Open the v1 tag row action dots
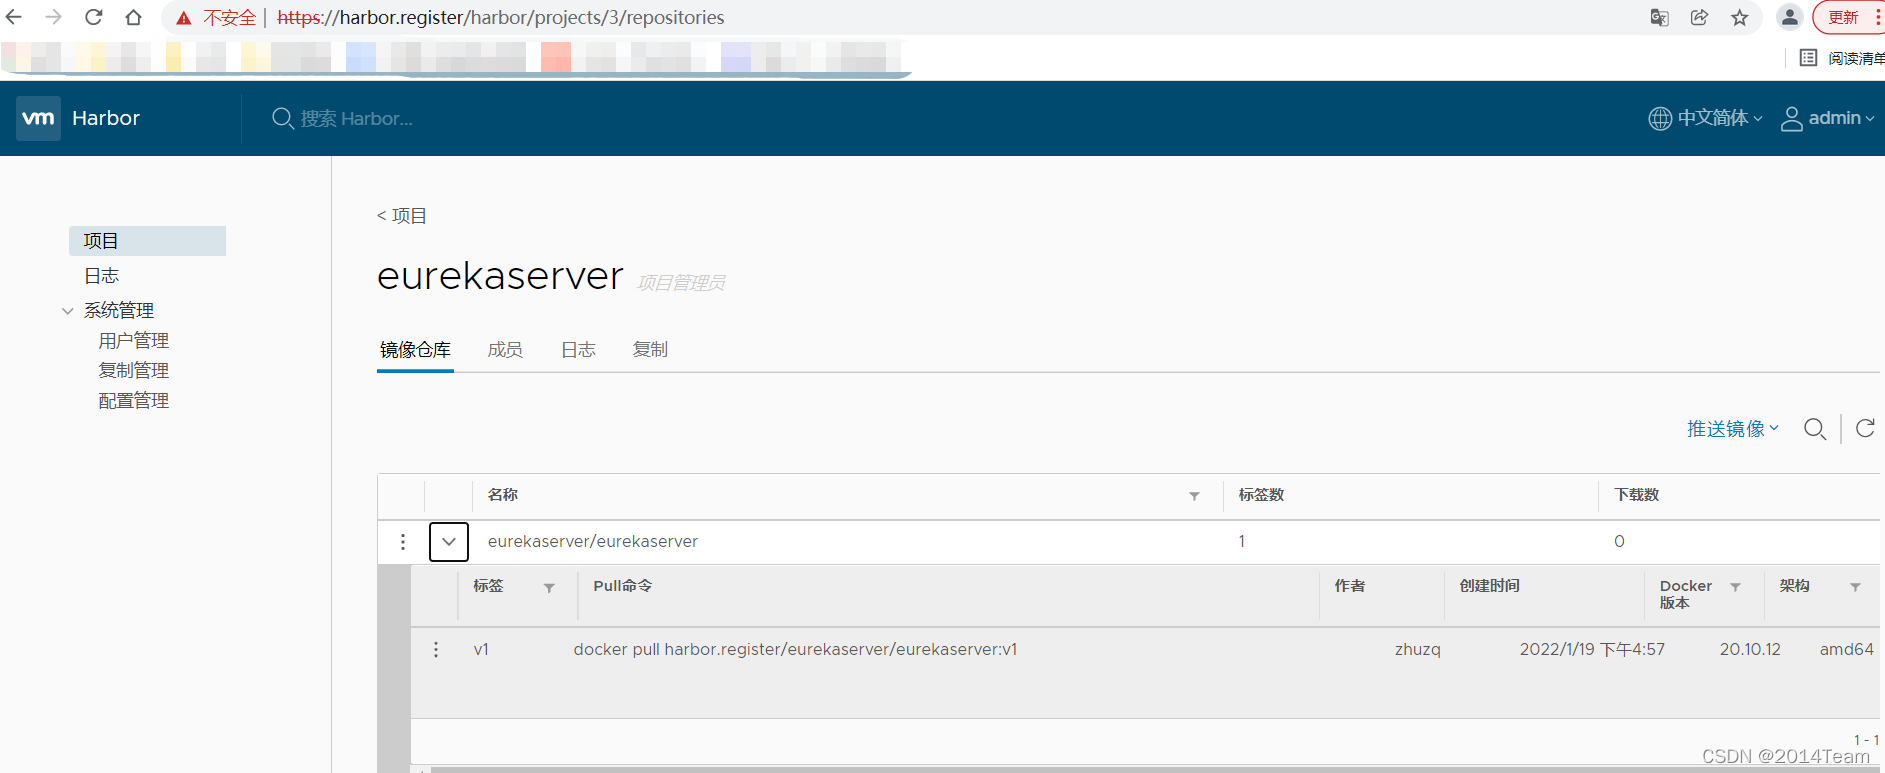 436,650
